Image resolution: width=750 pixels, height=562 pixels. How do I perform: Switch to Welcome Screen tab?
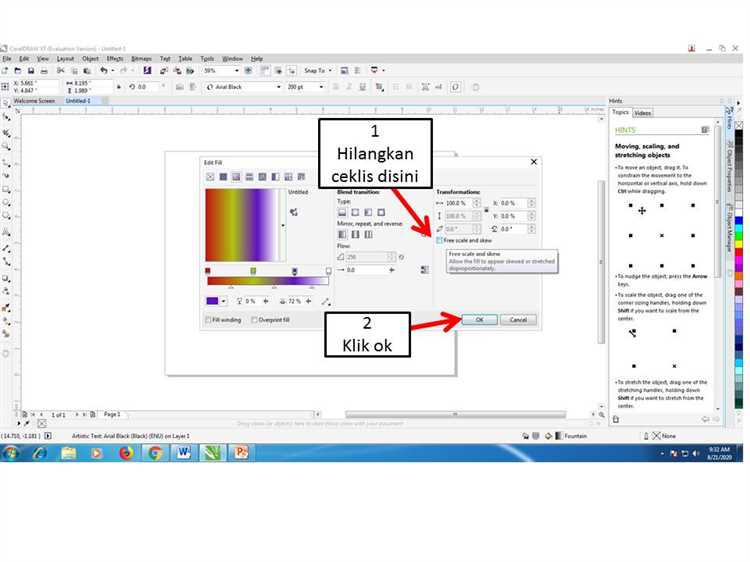[34, 101]
